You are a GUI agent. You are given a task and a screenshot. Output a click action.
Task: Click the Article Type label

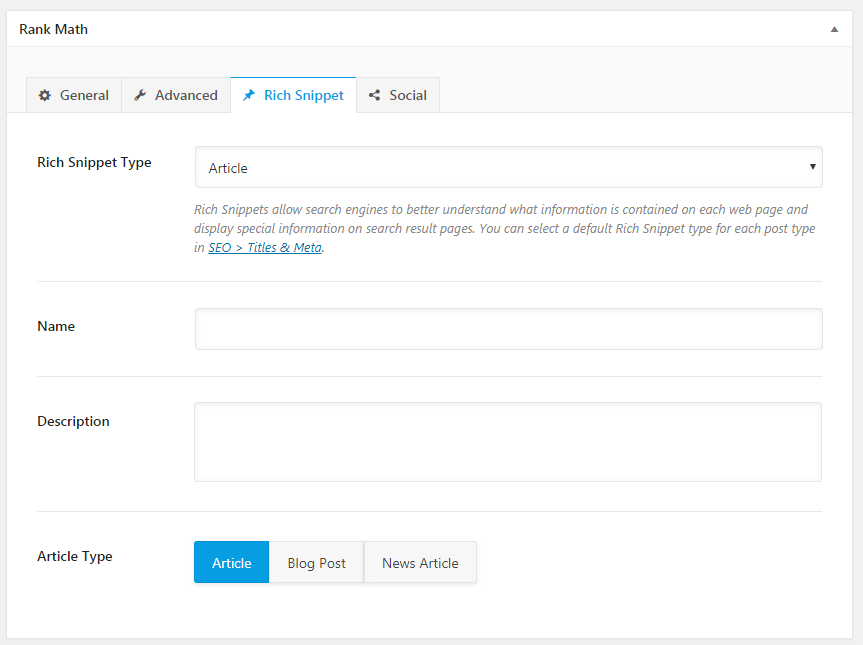(75, 556)
